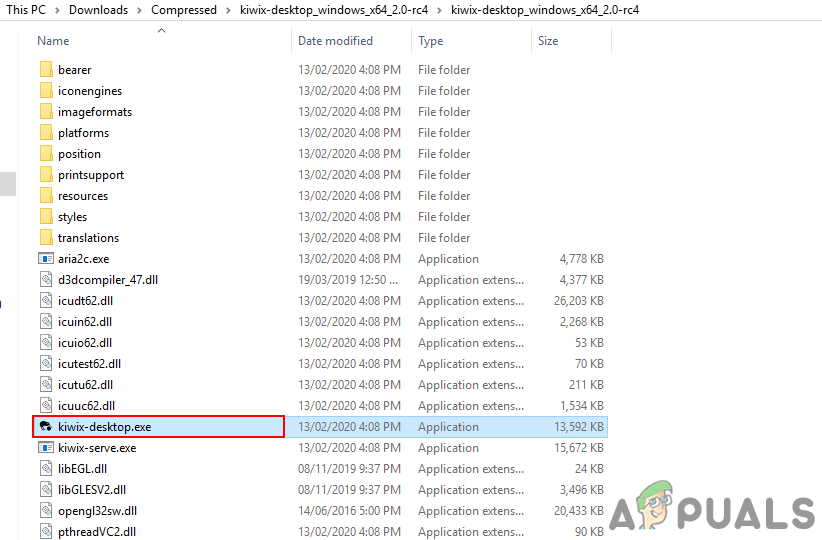Go to parent kiwix-desktop_windows_x64_2.0-rc4 breadcrumb
Image resolution: width=822 pixels, height=540 pixels.
pyautogui.click(x=334, y=10)
